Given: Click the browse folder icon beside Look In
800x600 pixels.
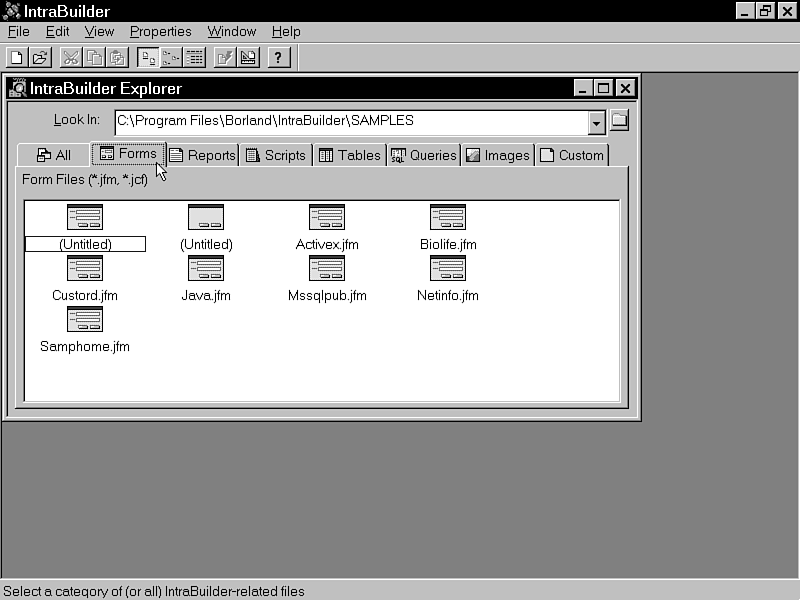Looking at the screenshot, I should pyautogui.click(x=619, y=121).
